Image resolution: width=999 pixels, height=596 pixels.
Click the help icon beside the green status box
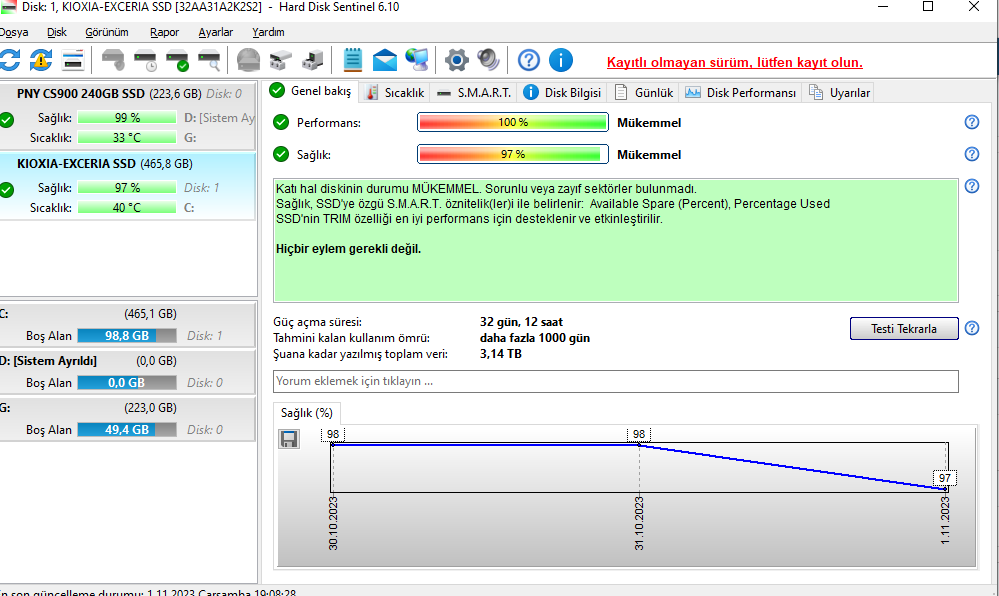click(x=972, y=185)
